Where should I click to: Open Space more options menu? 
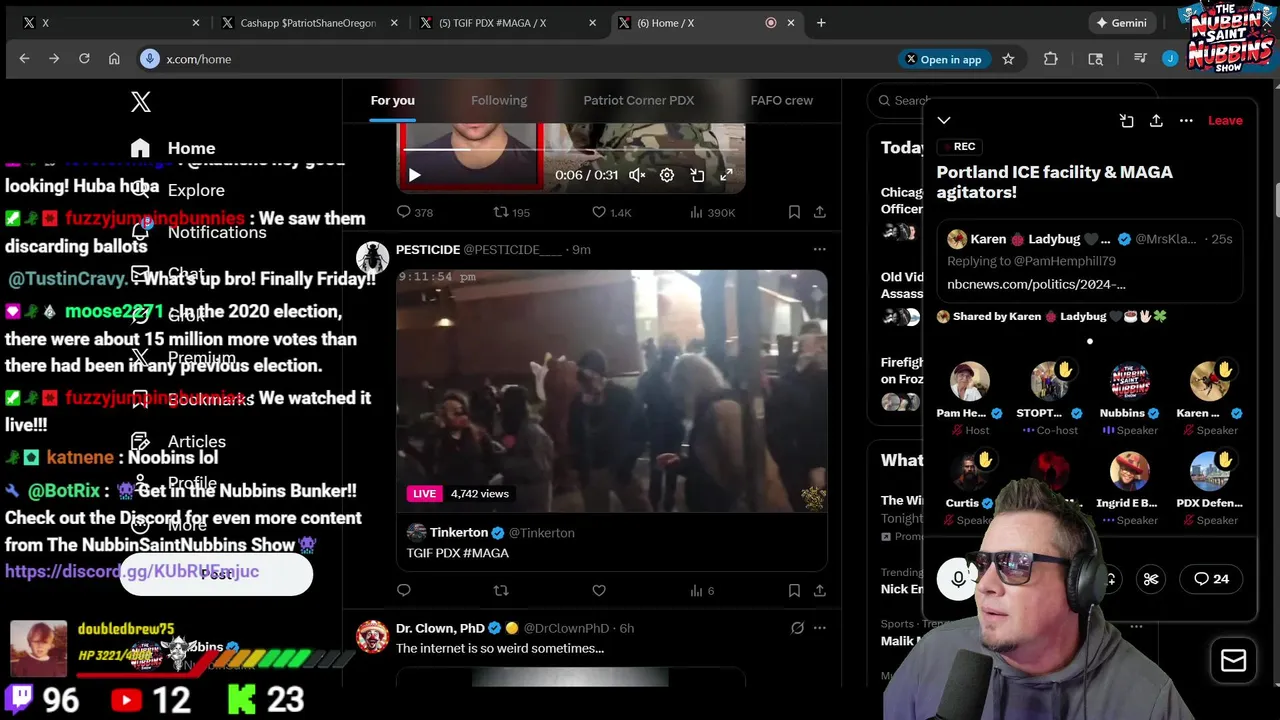coord(1186,120)
